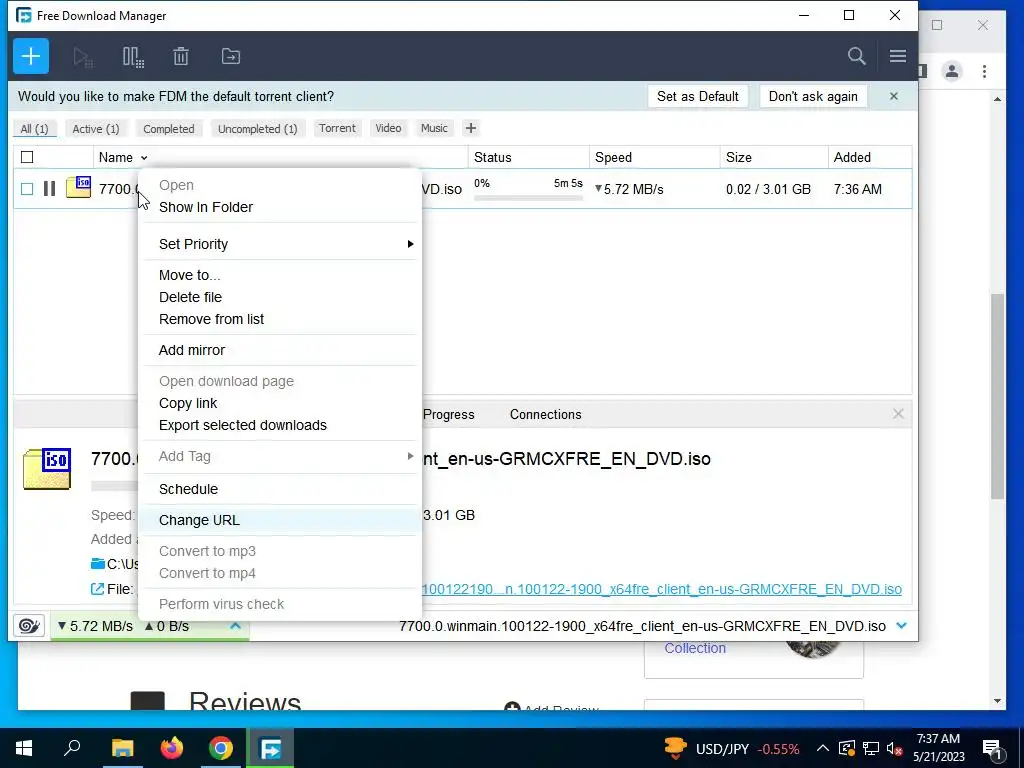Click the Status column header
This screenshot has width=1024, height=768.
point(528,157)
